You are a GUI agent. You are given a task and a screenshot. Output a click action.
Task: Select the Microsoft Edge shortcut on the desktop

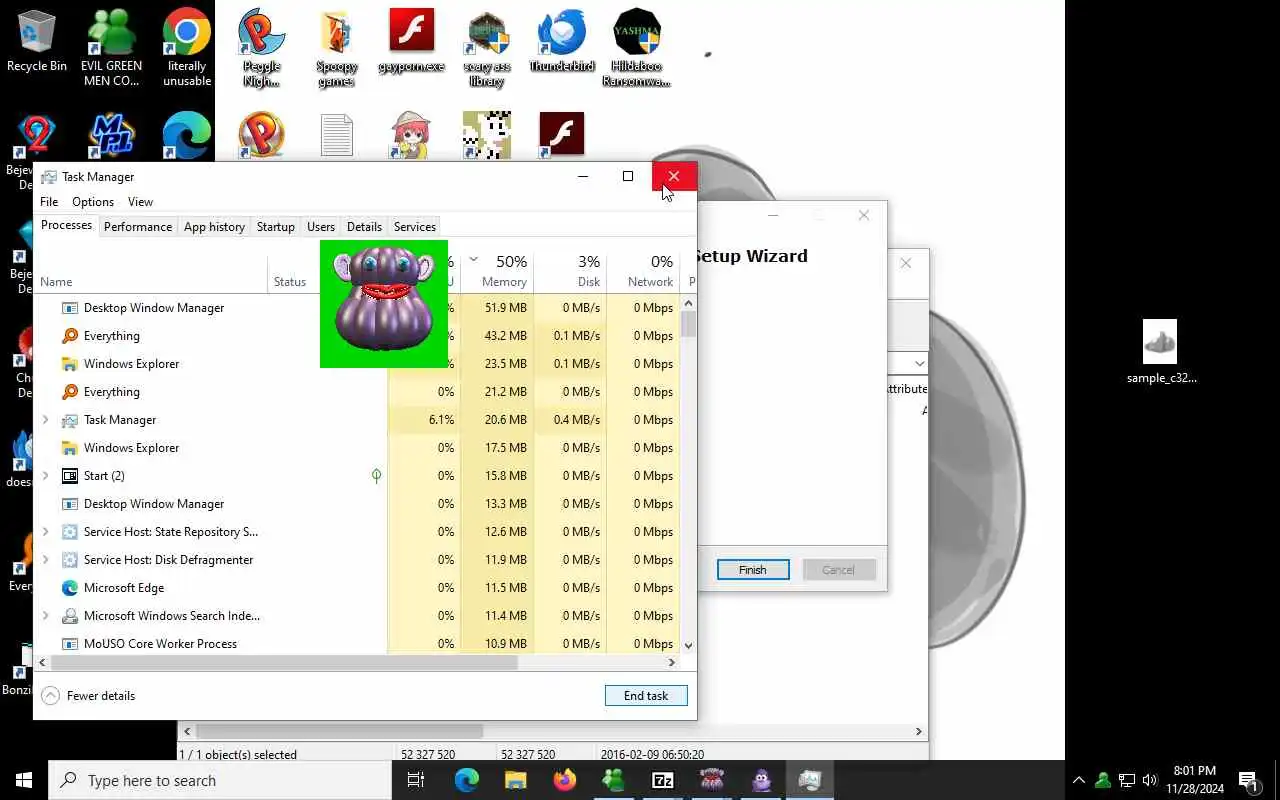[x=187, y=137]
